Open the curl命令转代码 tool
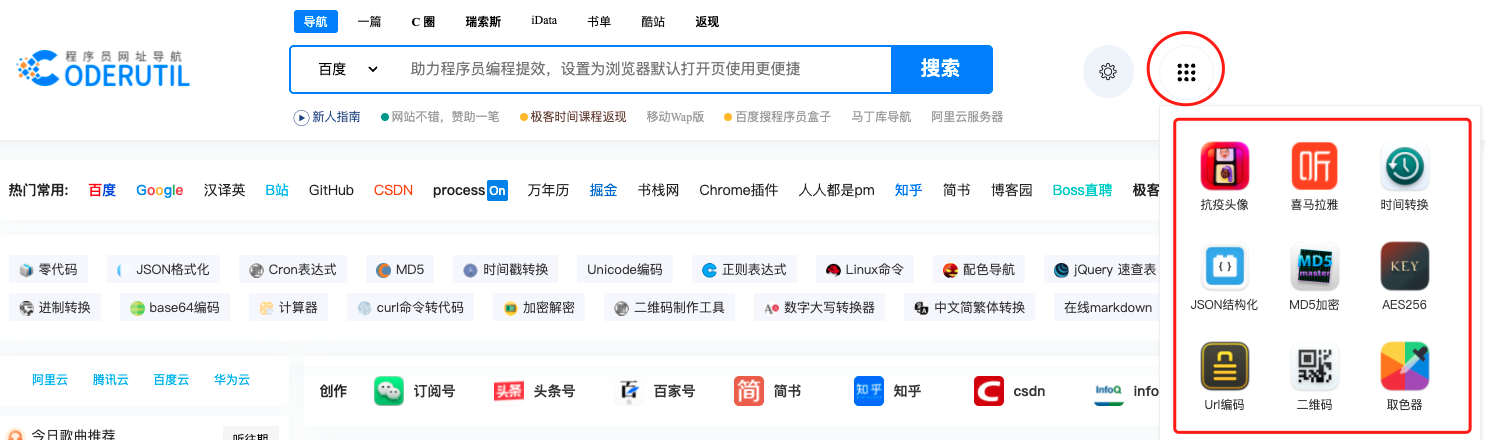Viewport: 1485px width, 440px height. click(411, 307)
